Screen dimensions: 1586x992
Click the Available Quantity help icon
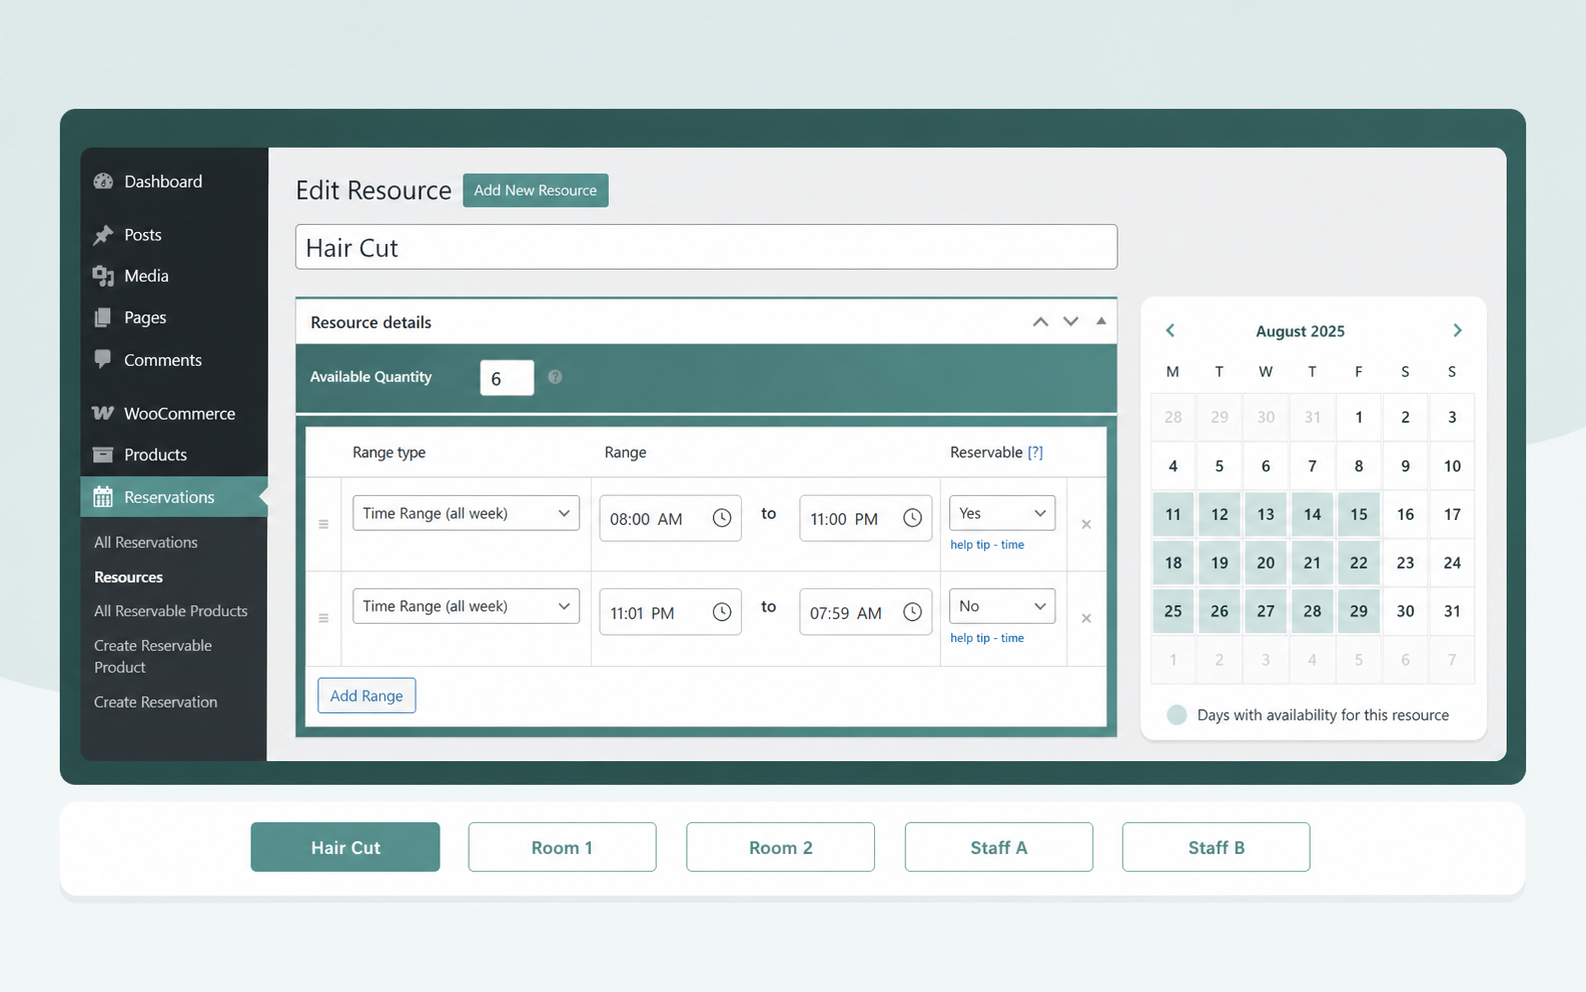[555, 377]
